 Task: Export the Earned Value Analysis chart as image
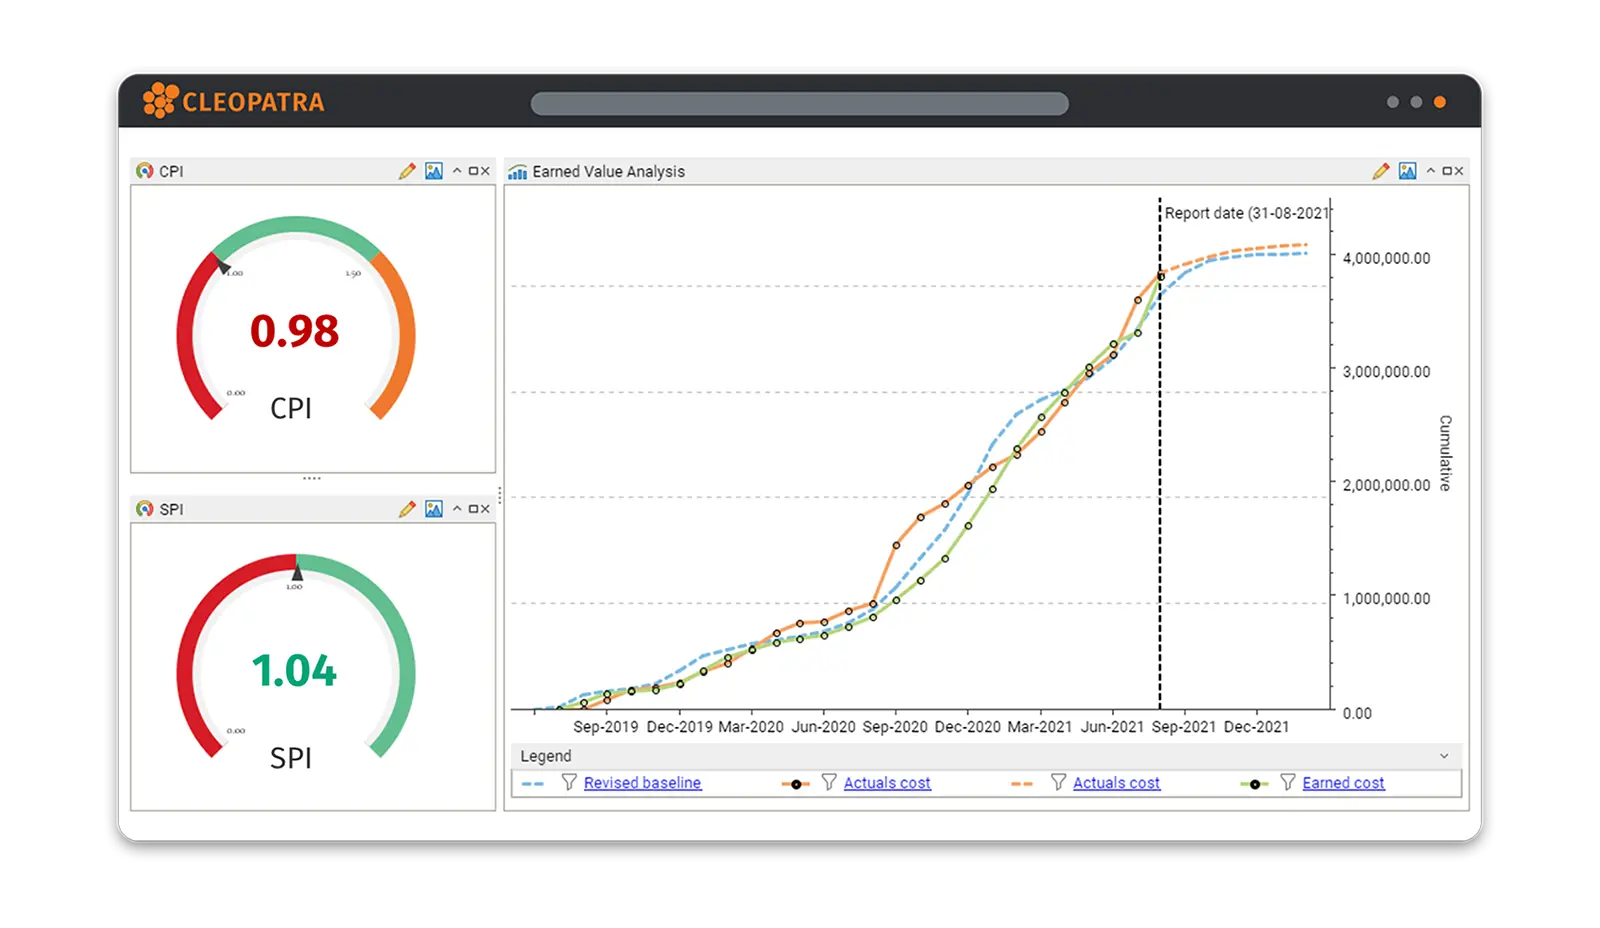coord(1409,171)
